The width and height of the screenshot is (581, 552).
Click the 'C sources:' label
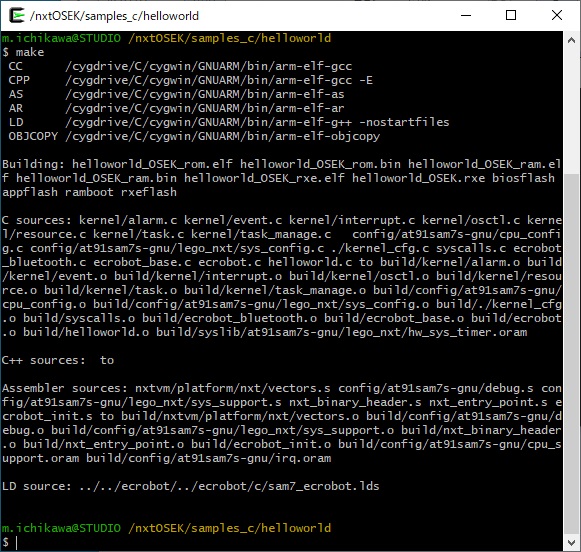pos(37,220)
